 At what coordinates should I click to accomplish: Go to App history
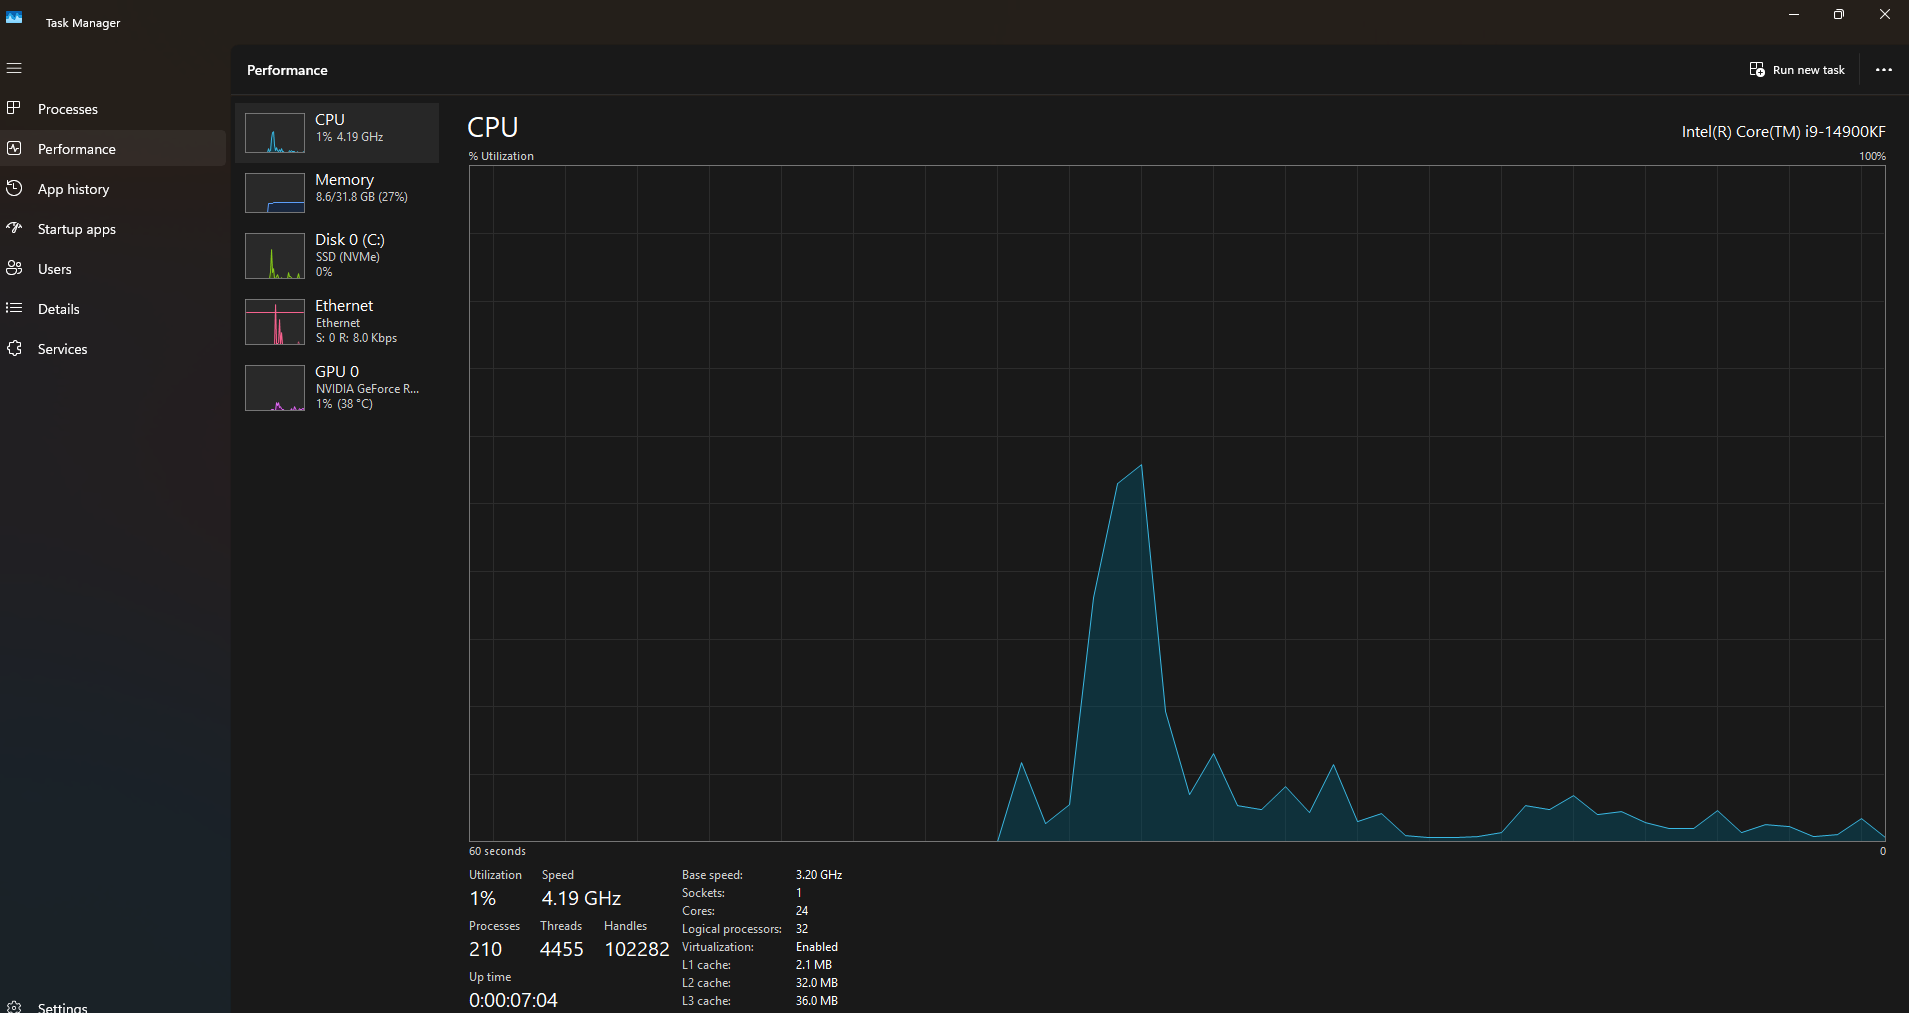[113, 189]
